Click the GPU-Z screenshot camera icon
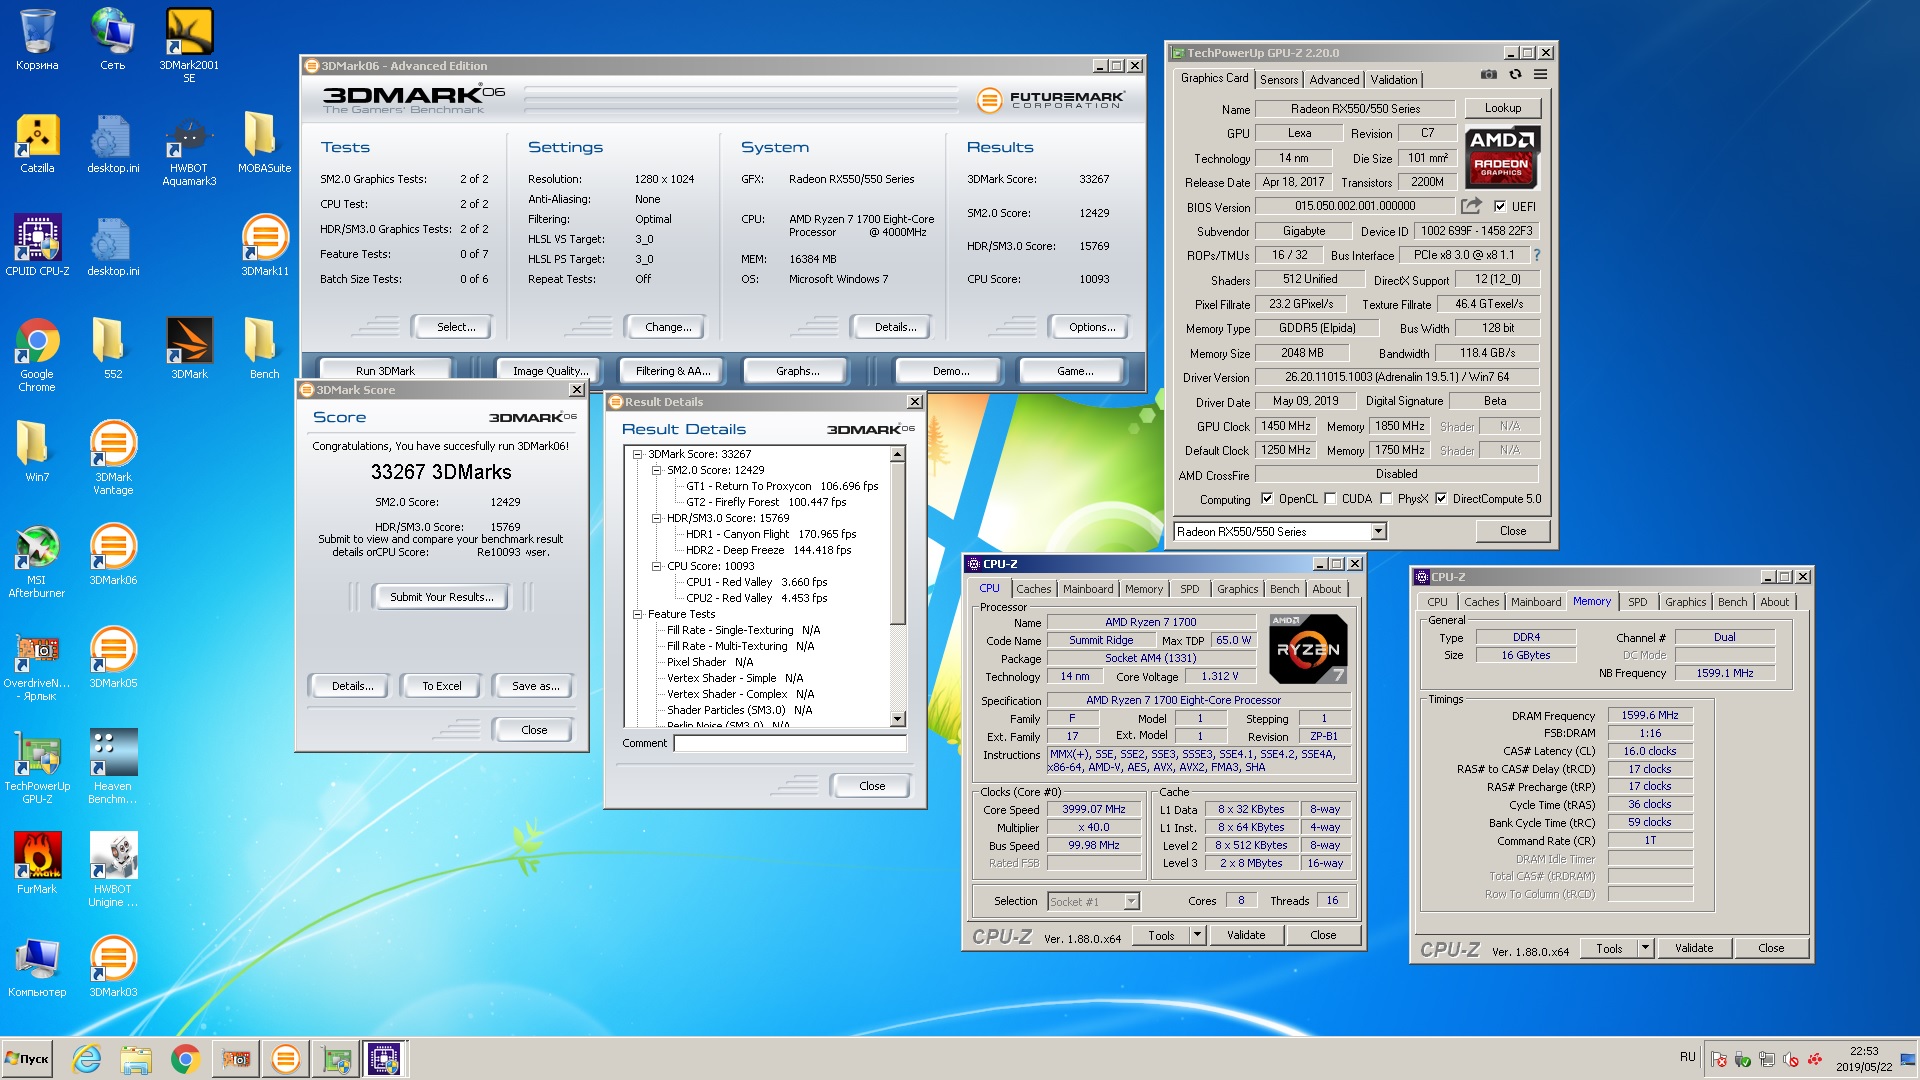1920x1080 pixels. 1489,74
